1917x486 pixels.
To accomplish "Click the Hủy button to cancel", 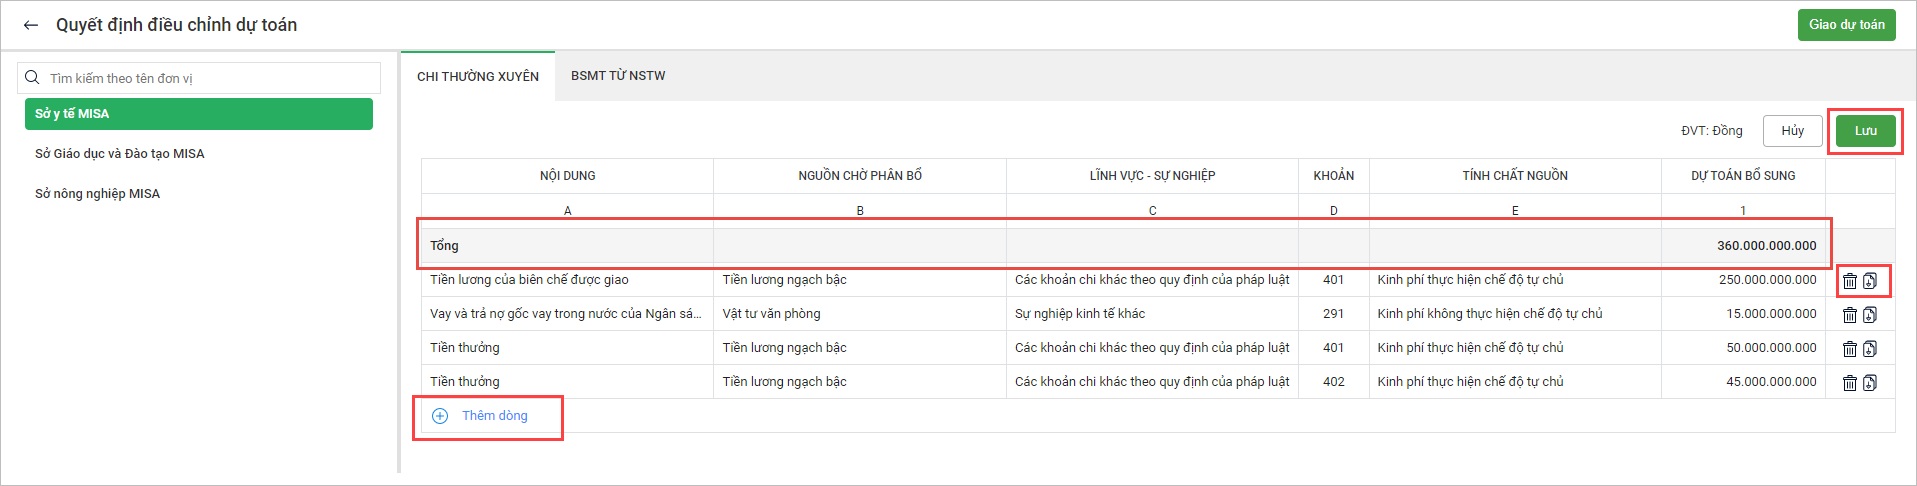I will coord(1792,131).
